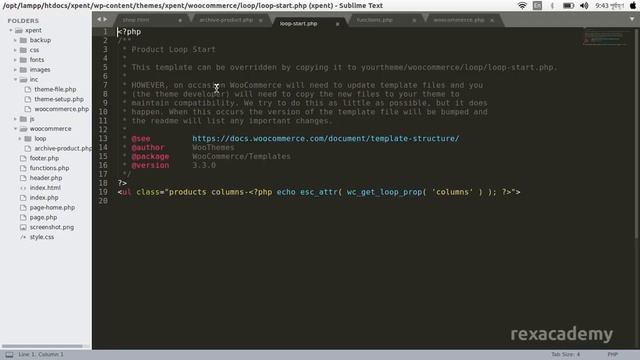
Task: Click the fonts folder icon
Action: [23, 60]
